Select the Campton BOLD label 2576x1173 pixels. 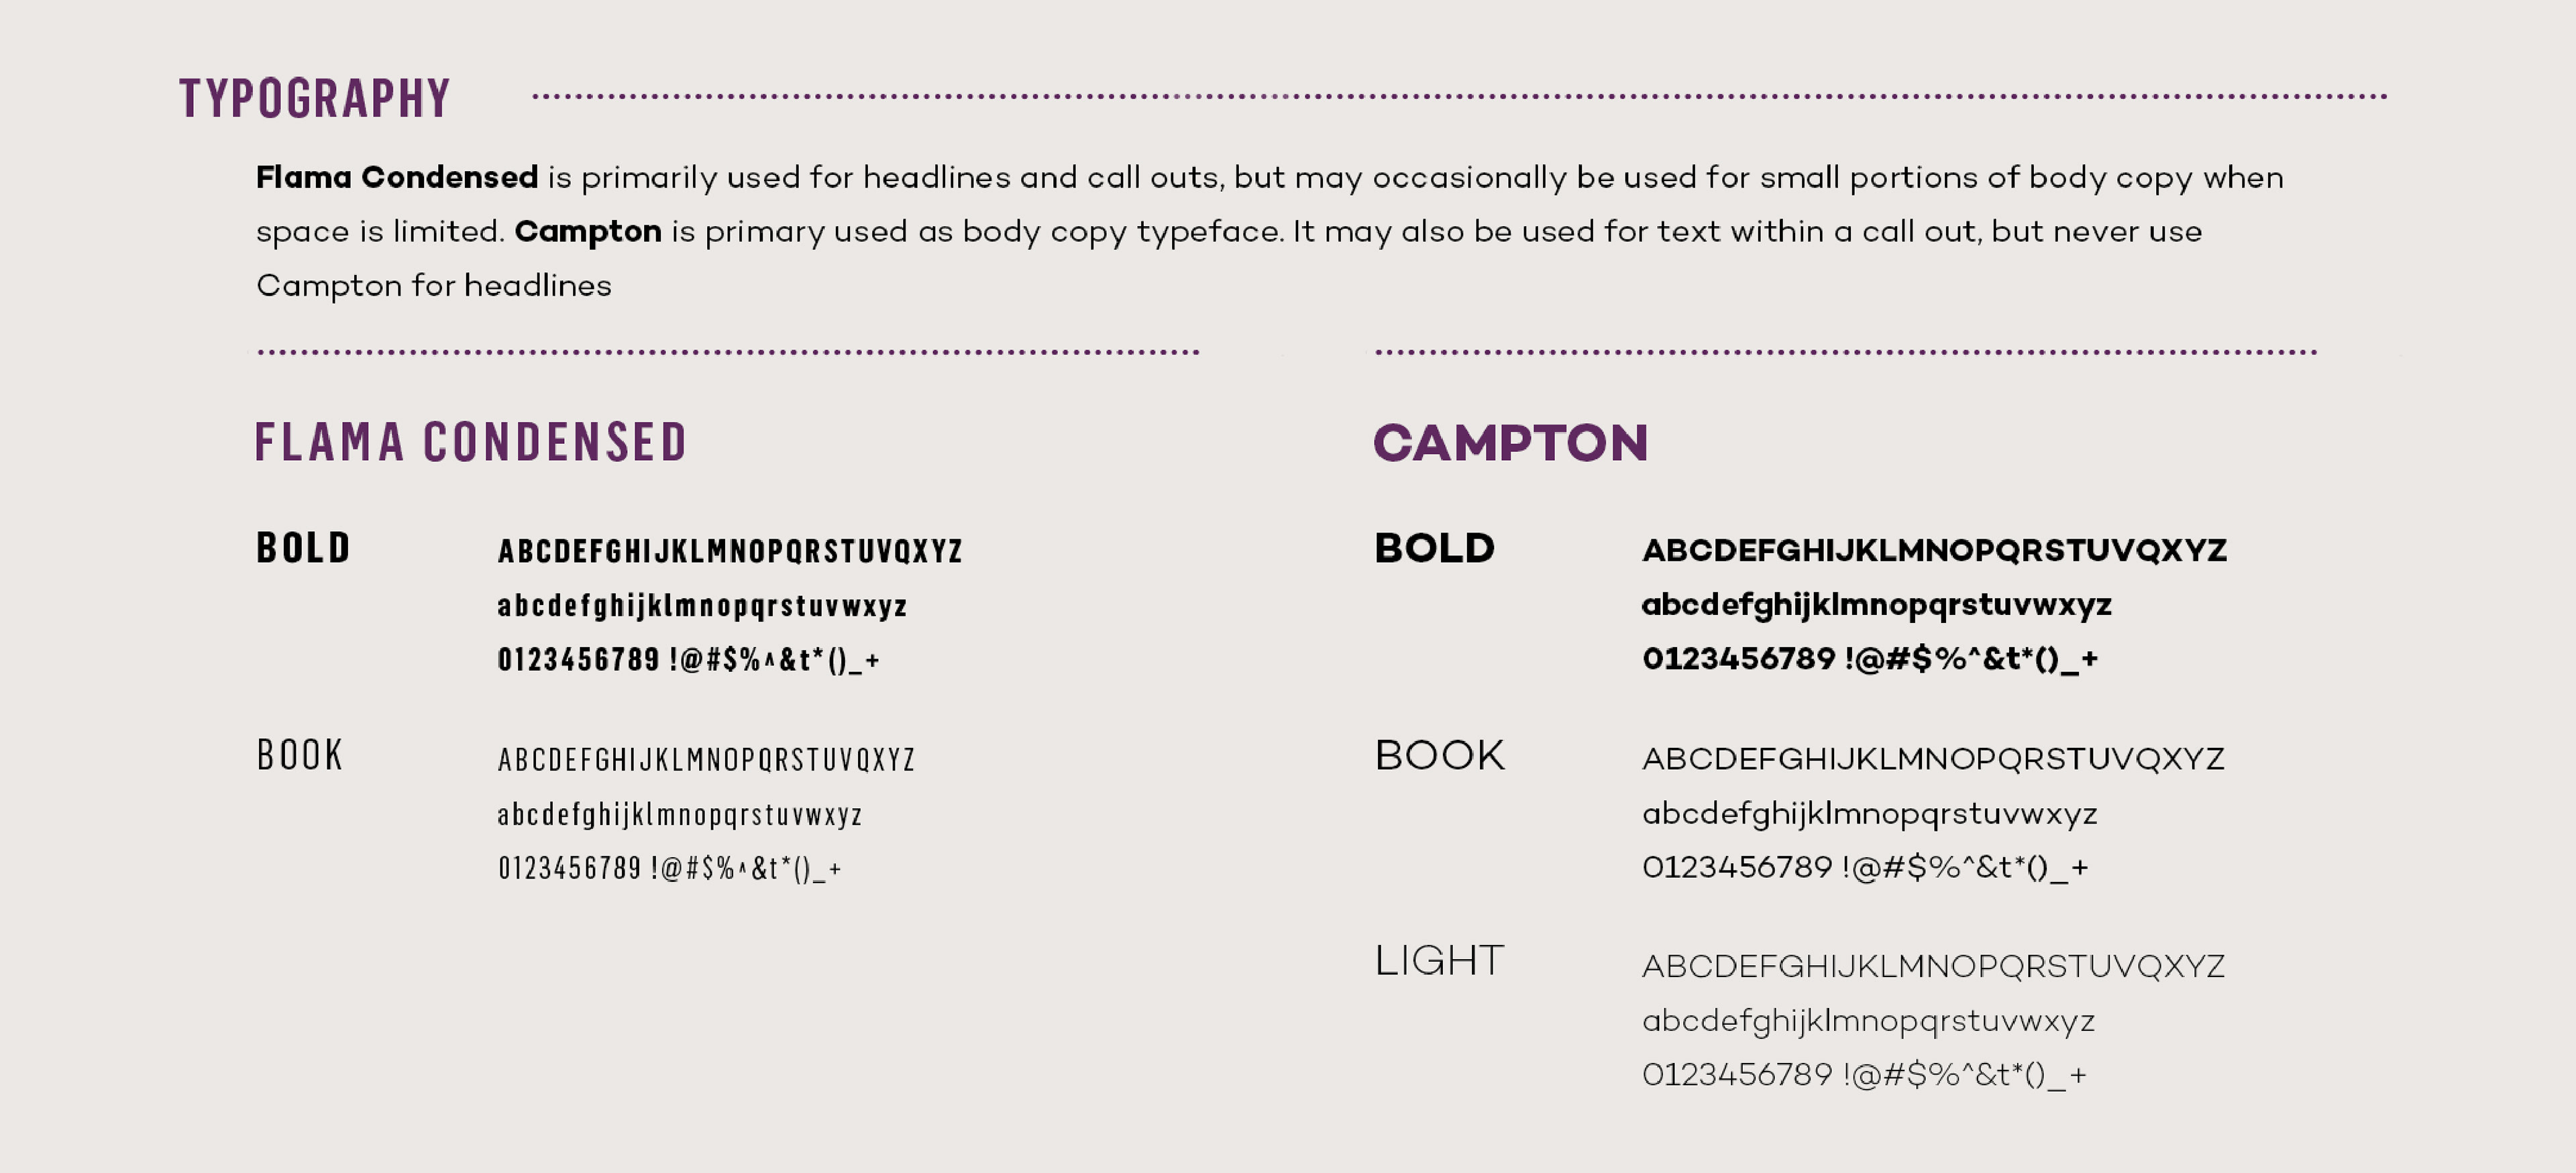1434,548
